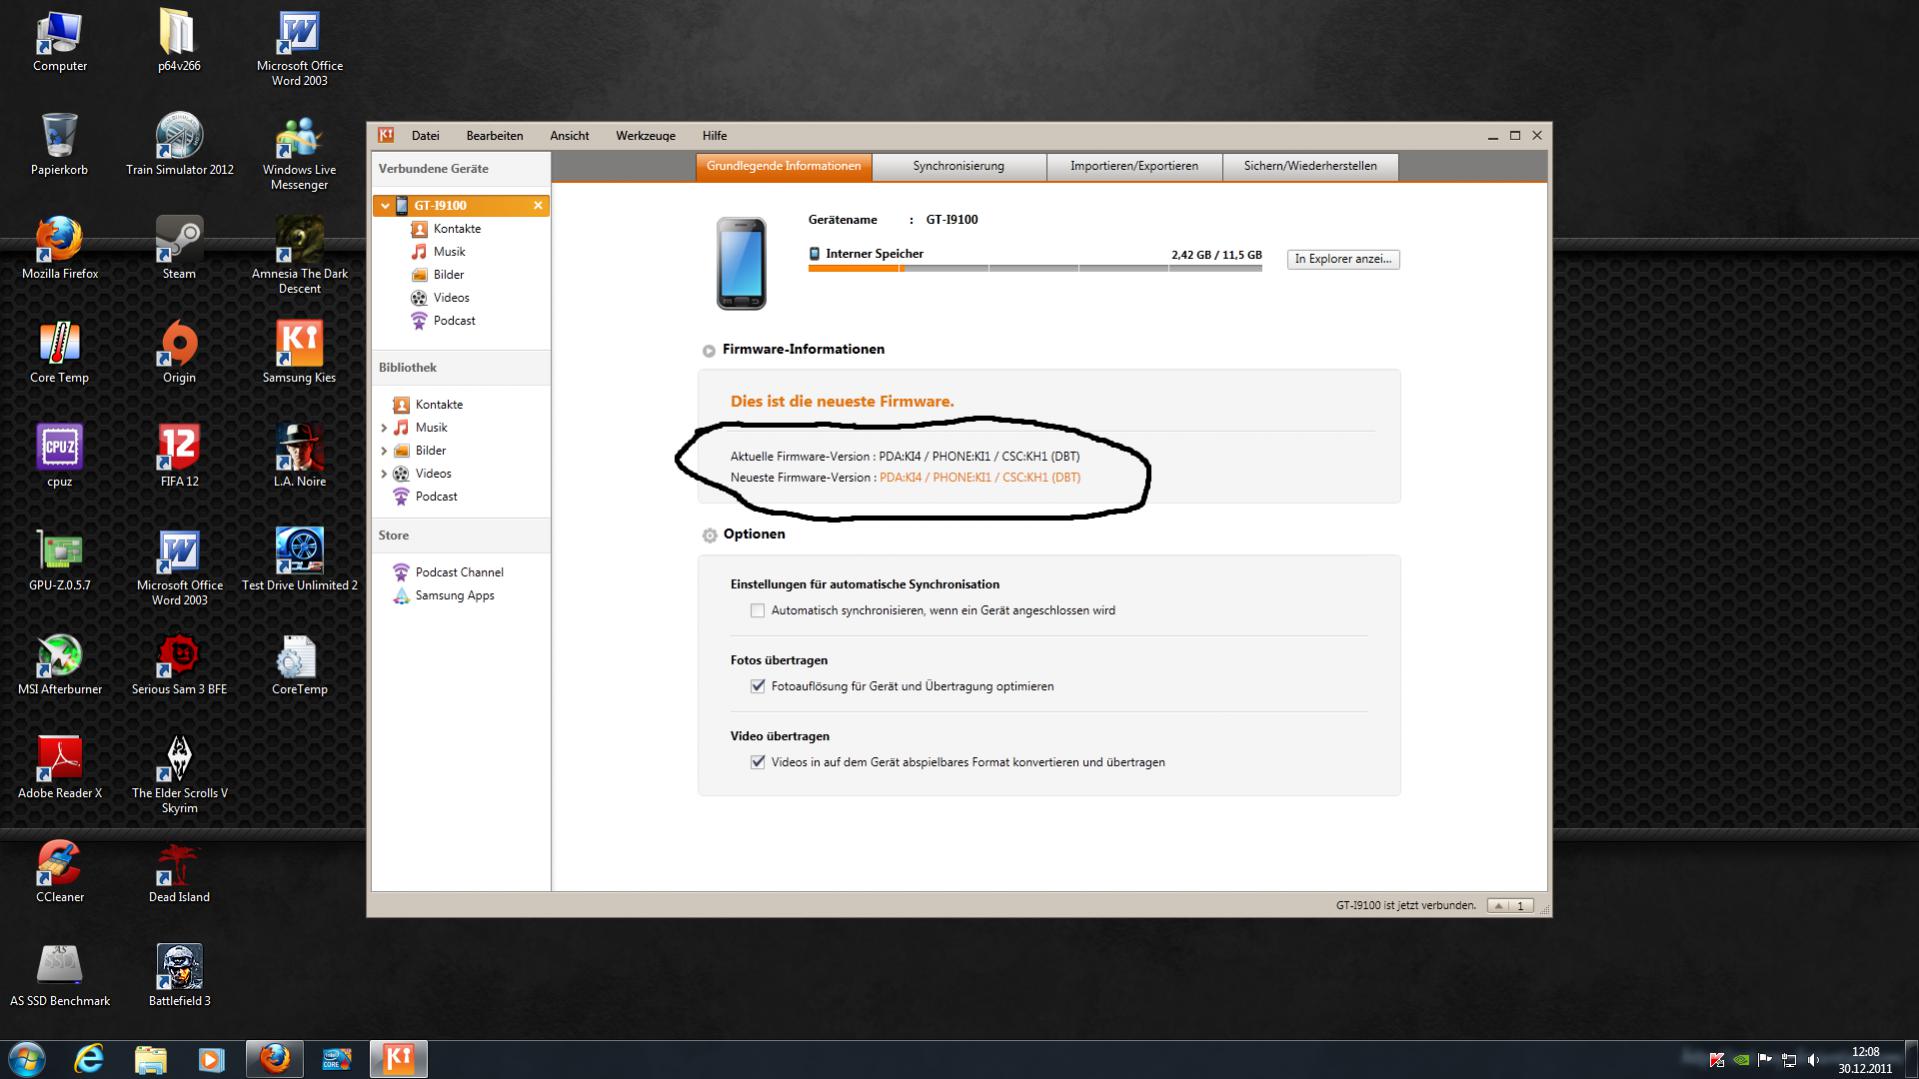Open Videos under connected GT-I9100 device
This screenshot has height=1079, width=1919.
point(440,298)
